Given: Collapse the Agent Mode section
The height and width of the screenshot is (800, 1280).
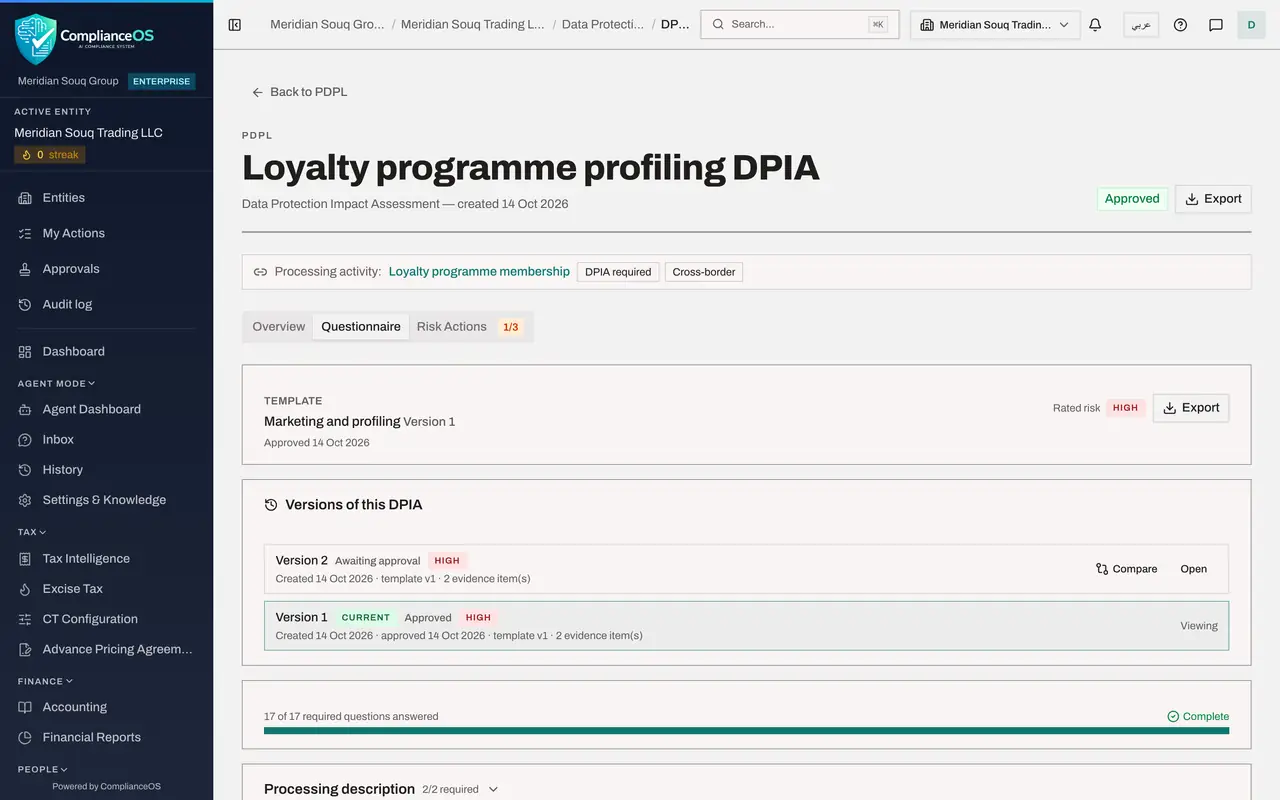Looking at the screenshot, I should pyautogui.click(x=56, y=383).
